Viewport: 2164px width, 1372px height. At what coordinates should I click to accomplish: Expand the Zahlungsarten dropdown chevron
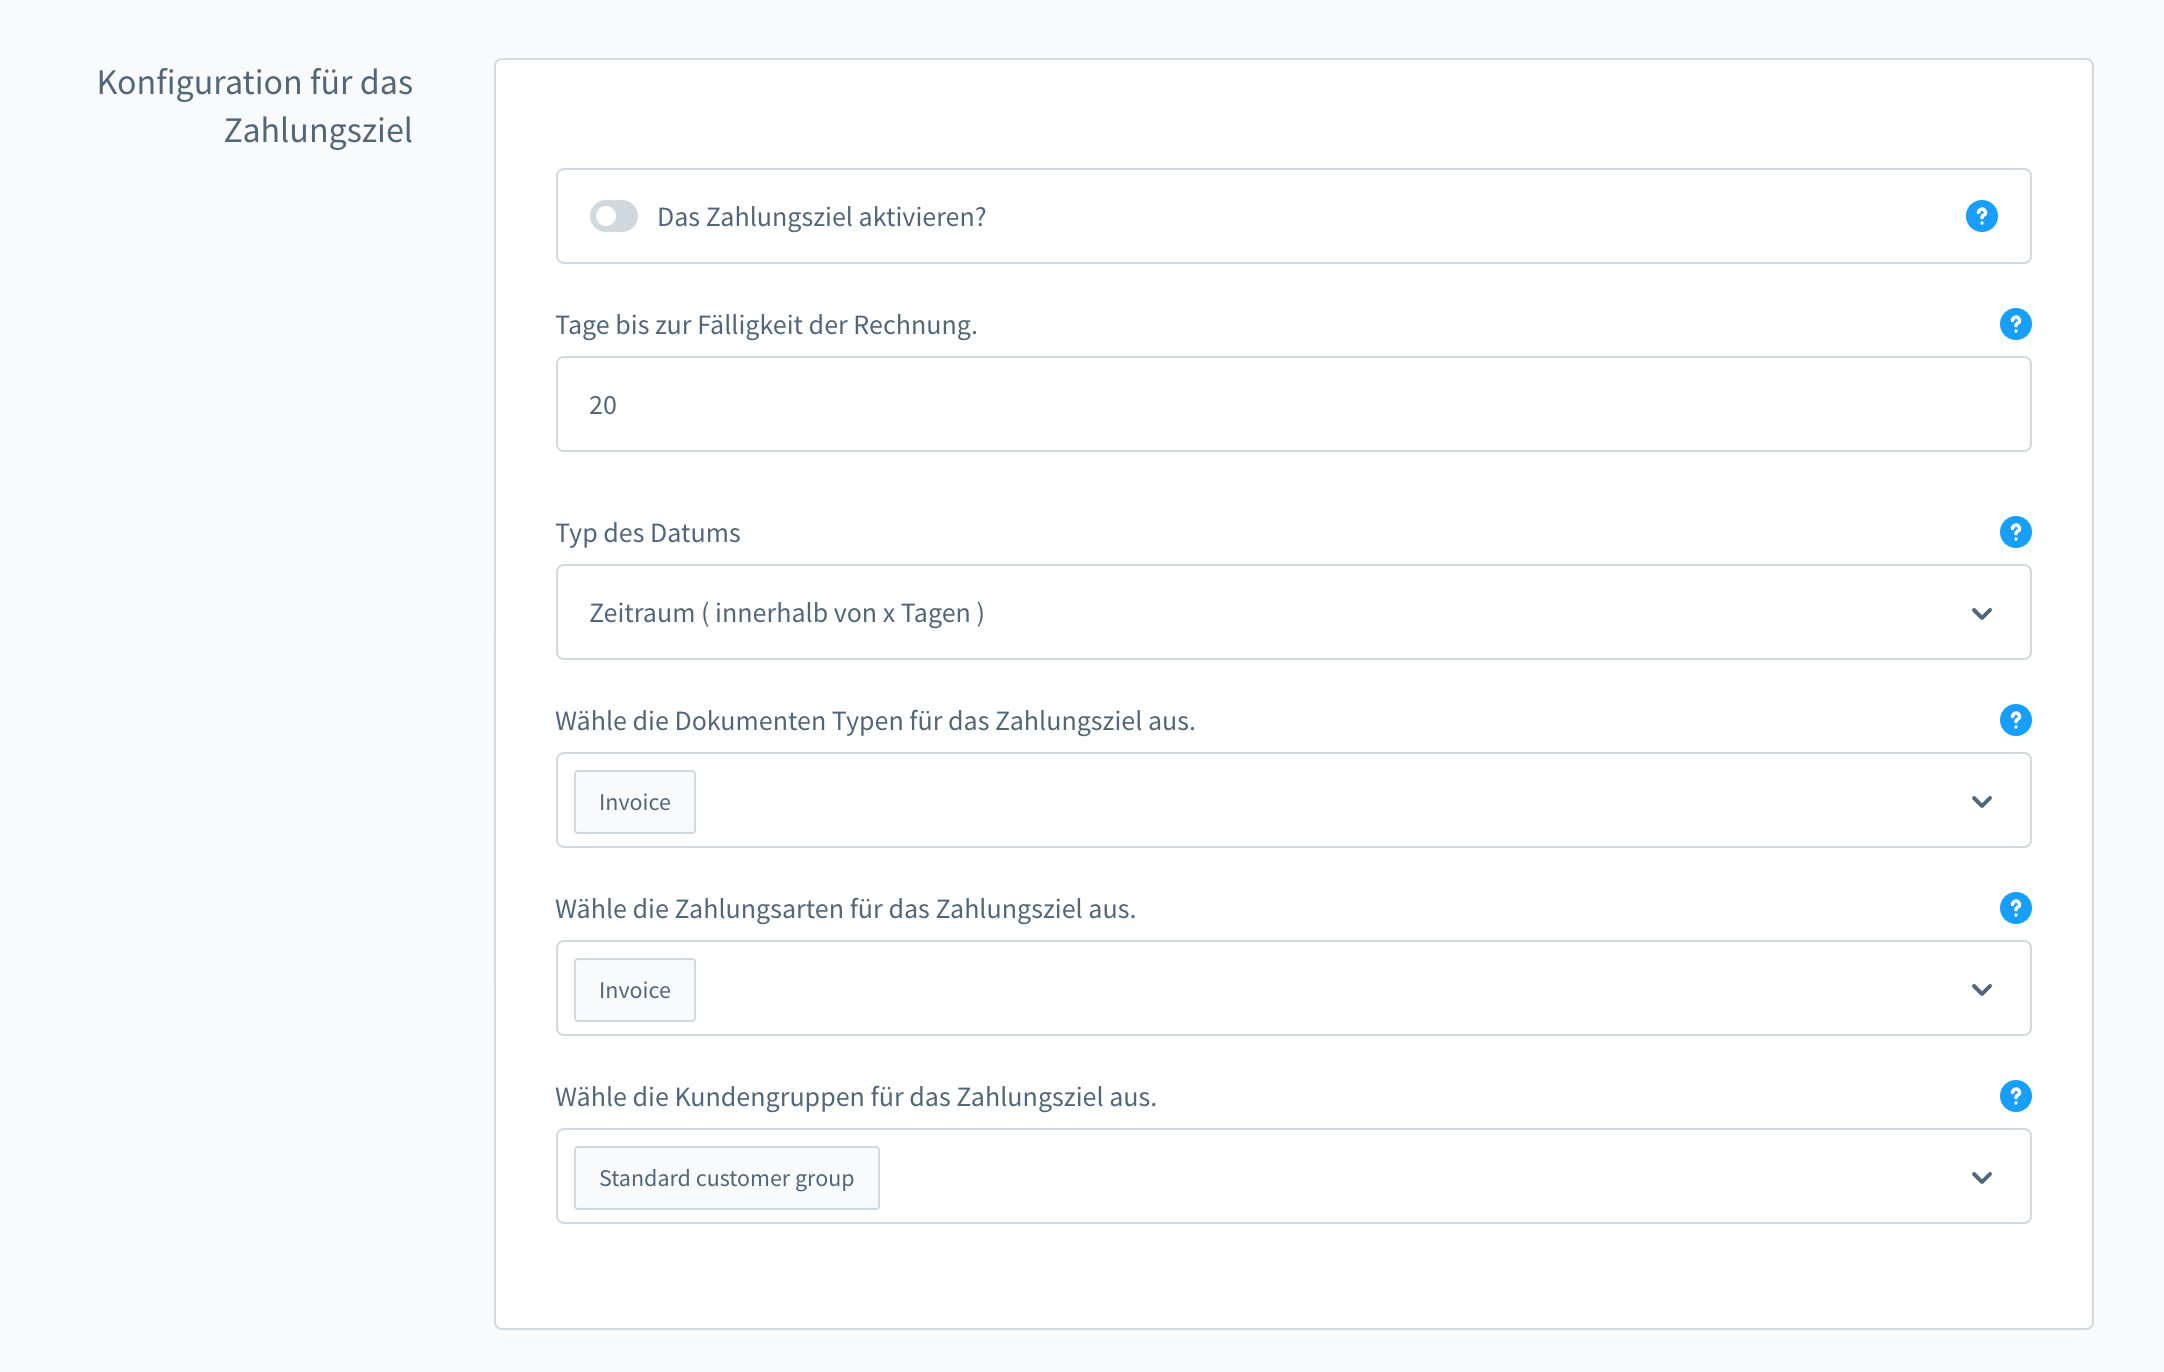1981,989
